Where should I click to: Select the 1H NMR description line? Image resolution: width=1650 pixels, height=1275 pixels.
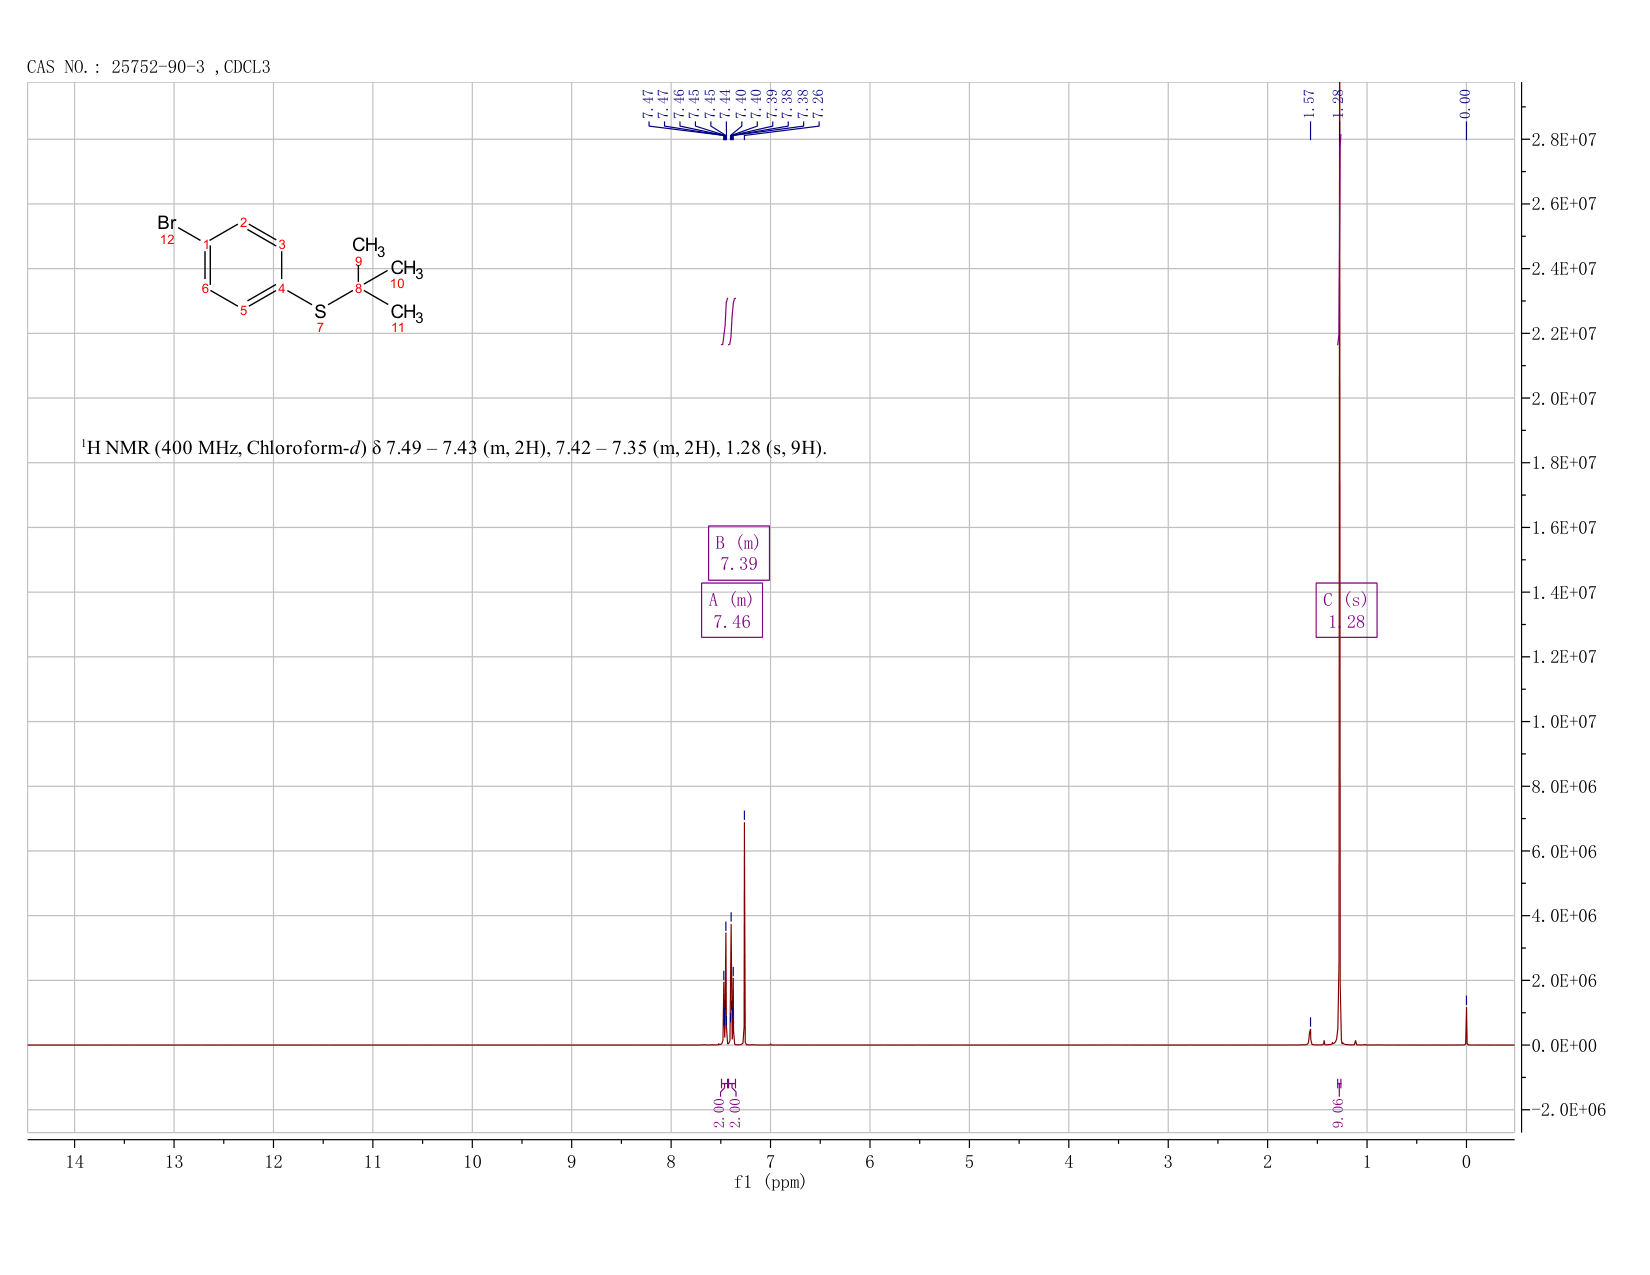click(454, 448)
